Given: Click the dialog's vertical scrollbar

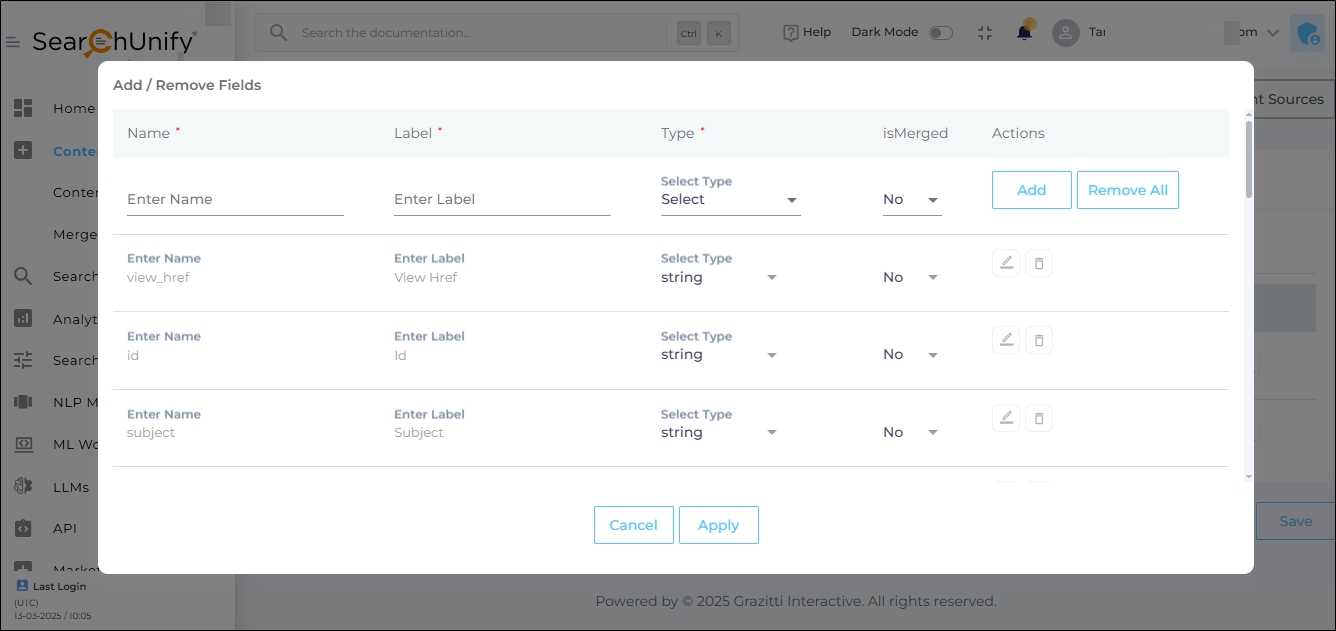Looking at the screenshot, I should click(x=1248, y=160).
